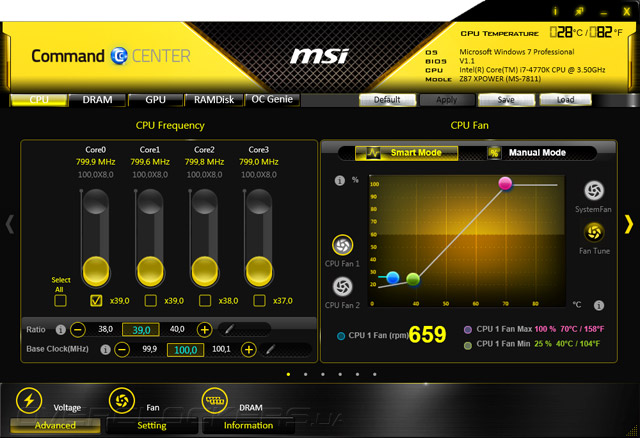
Task: Click the Ratio info icon
Action: [60, 329]
